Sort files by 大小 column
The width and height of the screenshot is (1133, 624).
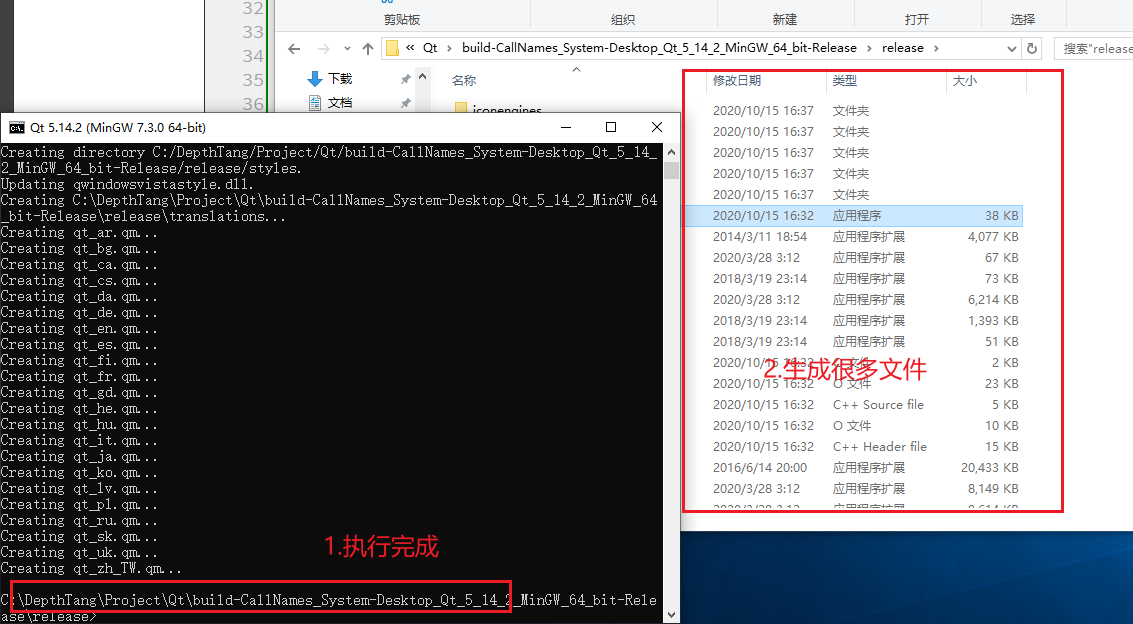(965, 81)
